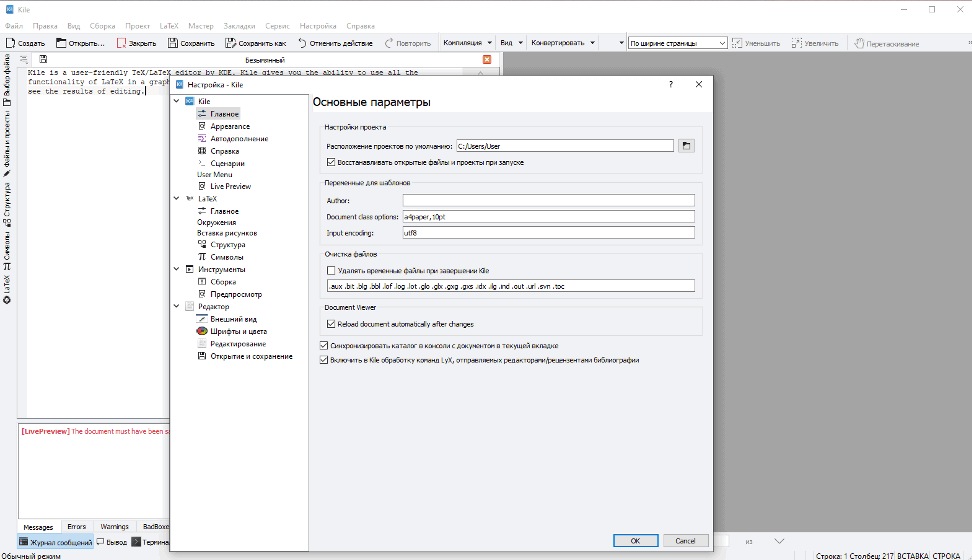Click the temporary file extensions field
Viewport: 972px width, 560px height.
(511, 286)
